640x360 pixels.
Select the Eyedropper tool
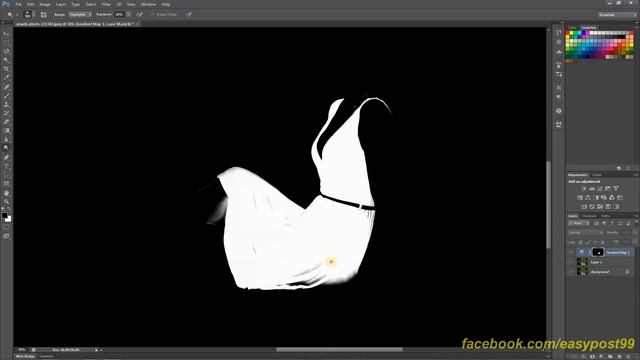click(6, 78)
